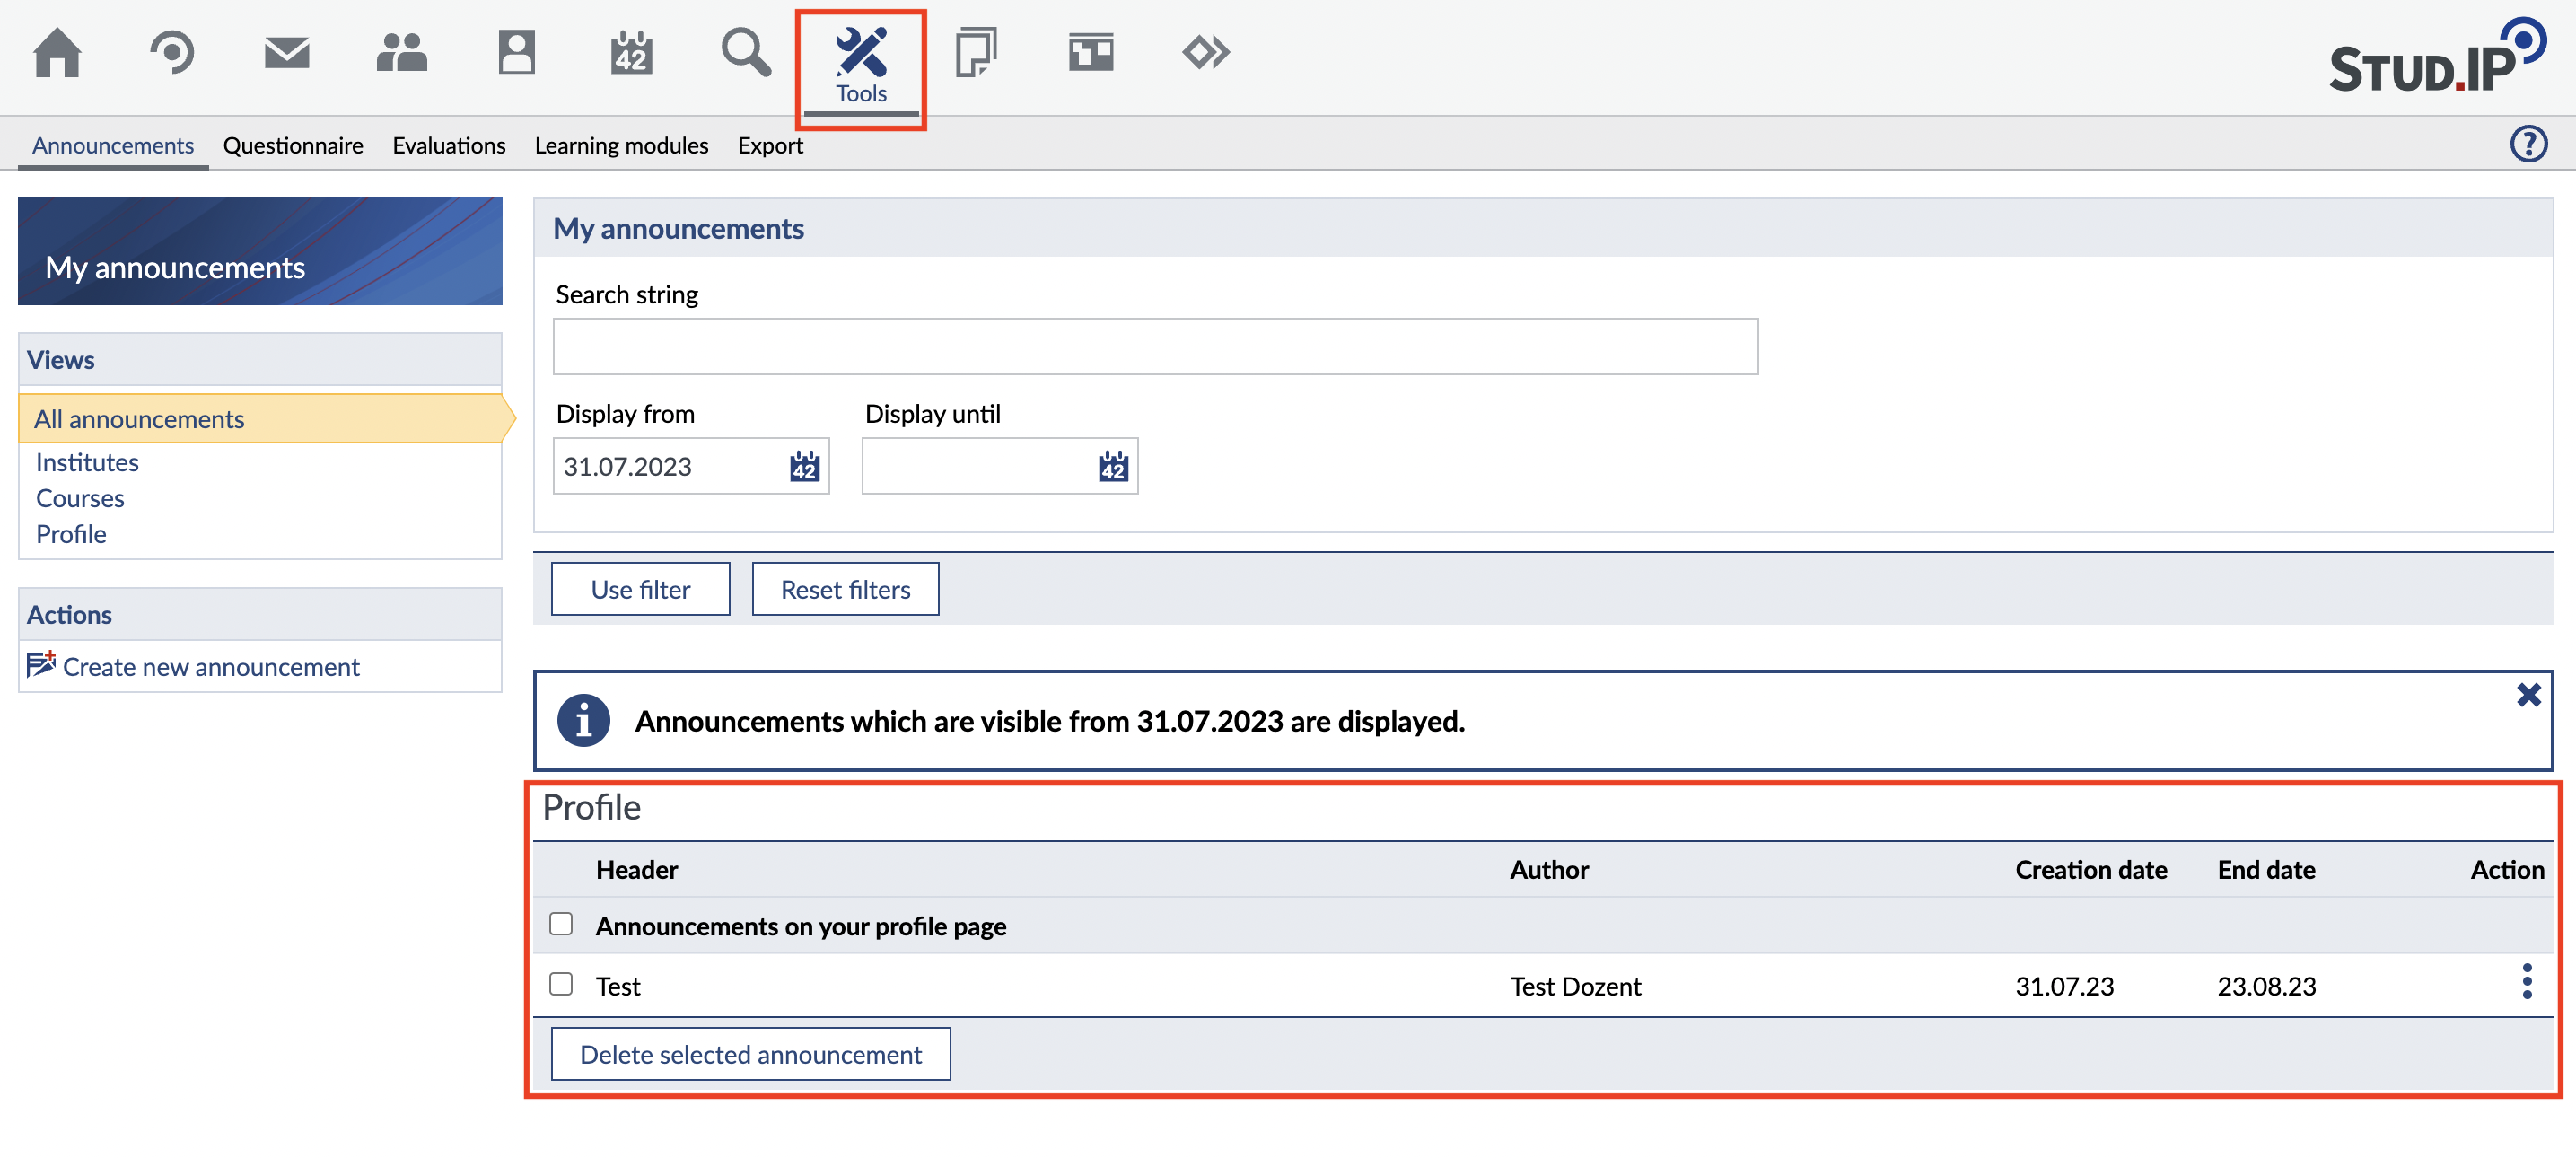Screen dimensions: 2576x1158
Task: Go to the Home start page icon
Action: pos(57,52)
